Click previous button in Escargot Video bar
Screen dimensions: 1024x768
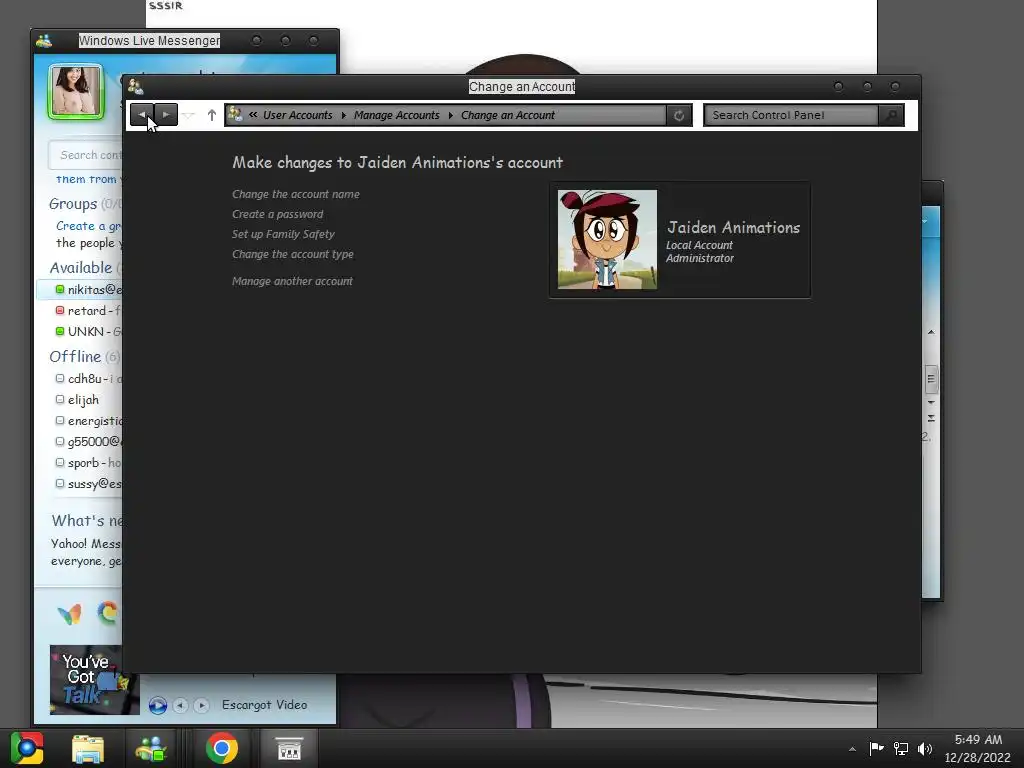coord(180,705)
